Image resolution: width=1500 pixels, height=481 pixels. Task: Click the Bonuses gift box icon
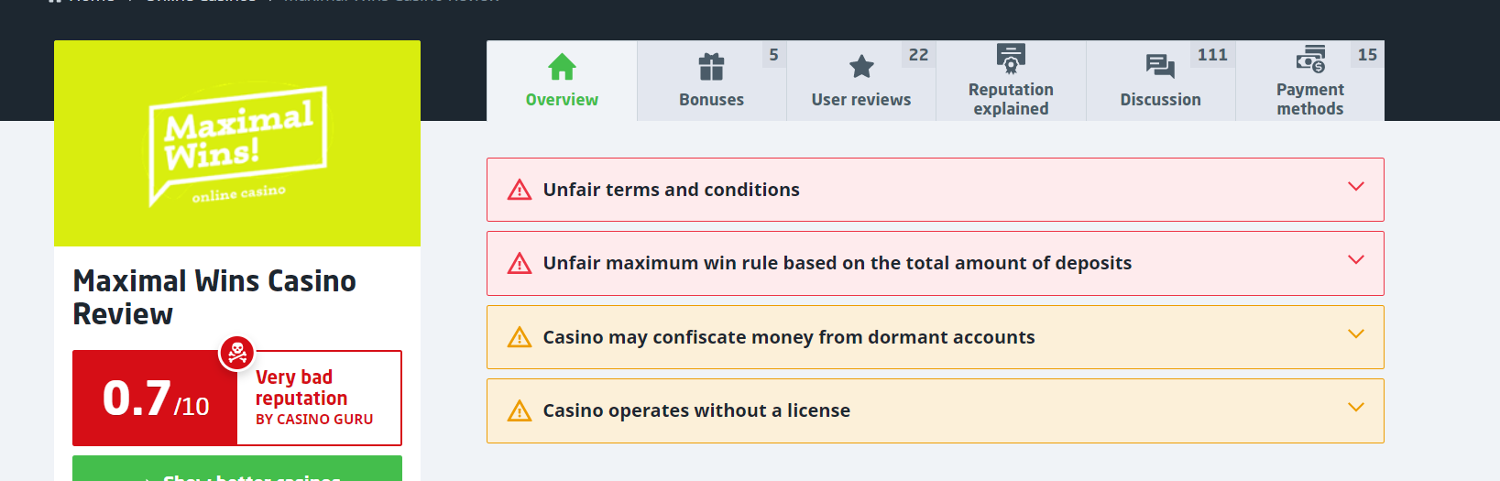[x=711, y=67]
